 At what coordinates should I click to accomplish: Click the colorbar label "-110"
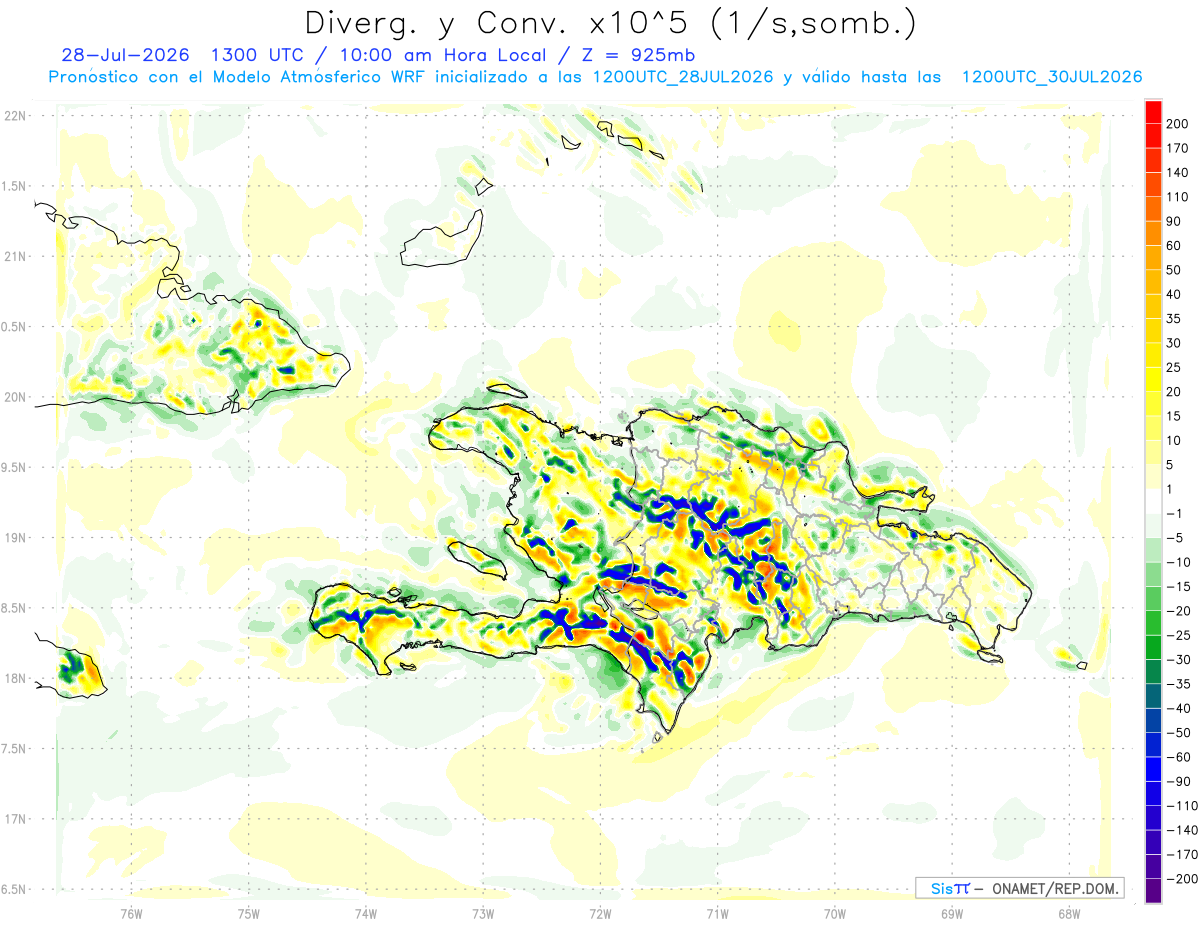pos(1182,806)
